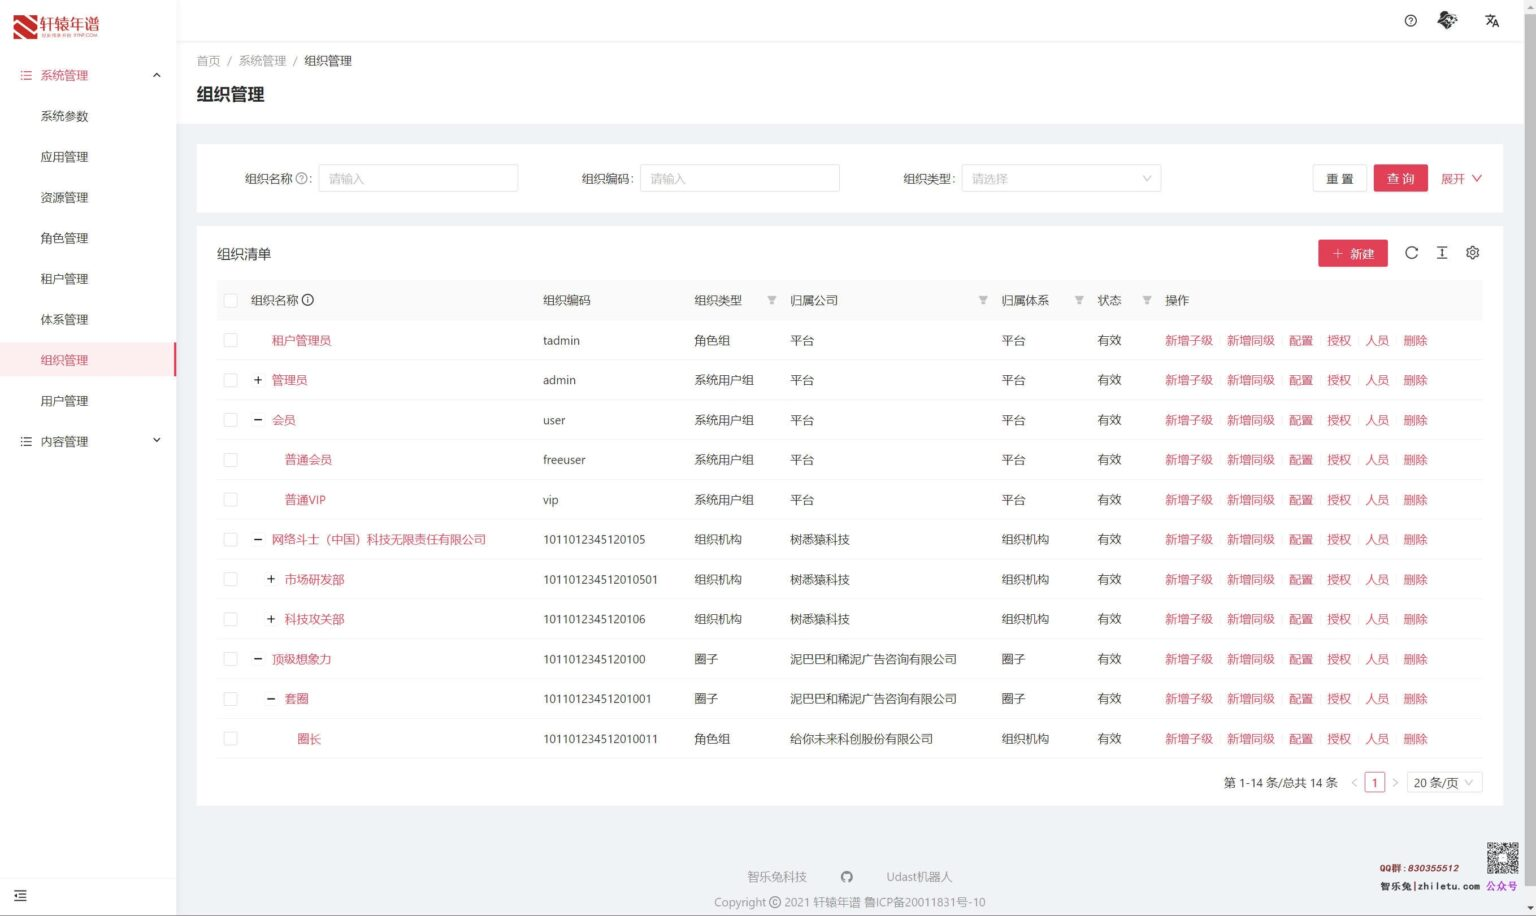Screen dimensions: 1536x916
Task: Open table column settings gear icon
Action: pos(1472,253)
